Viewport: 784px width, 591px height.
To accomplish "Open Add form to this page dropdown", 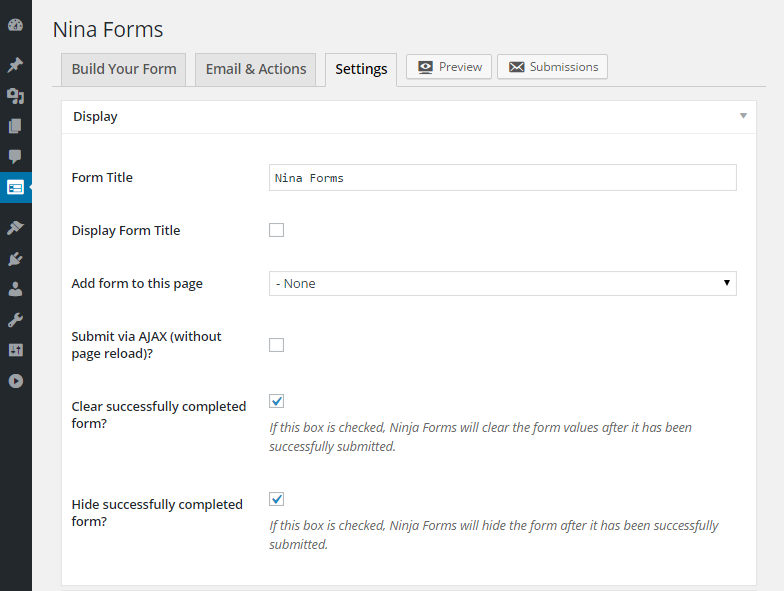I will 502,284.
